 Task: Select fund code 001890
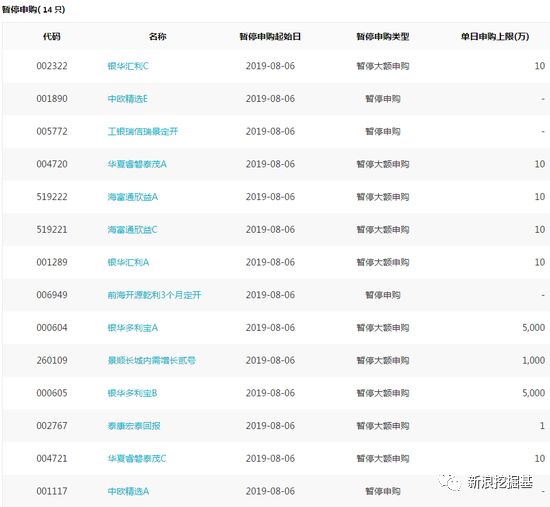coord(52,99)
